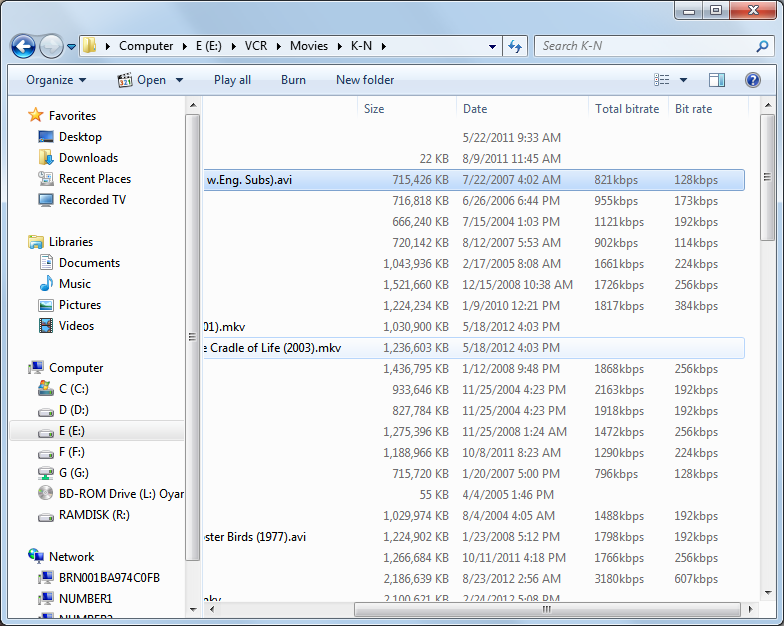This screenshot has width=784, height=626.
Task: Open the Documents library icon
Action: [46, 262]
